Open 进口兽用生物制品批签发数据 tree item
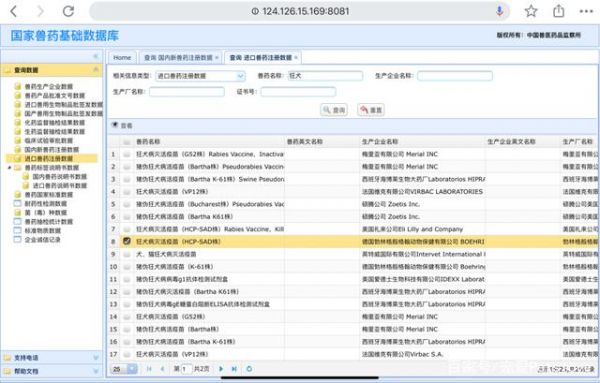The width and height of the screenshot is (600, 383). 64,104
